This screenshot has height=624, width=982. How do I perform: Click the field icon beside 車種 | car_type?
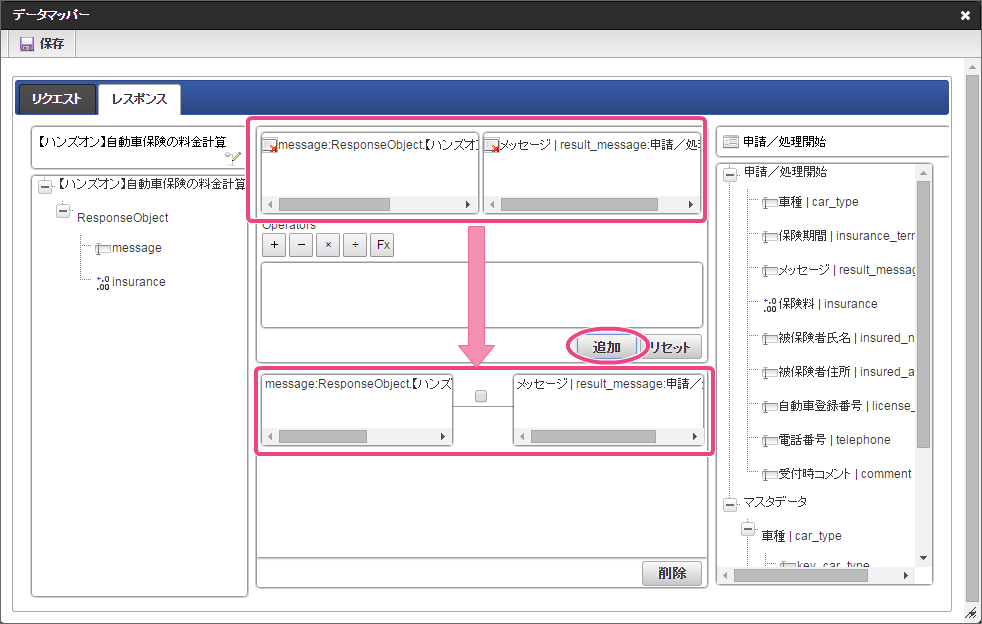pos(770,203)
